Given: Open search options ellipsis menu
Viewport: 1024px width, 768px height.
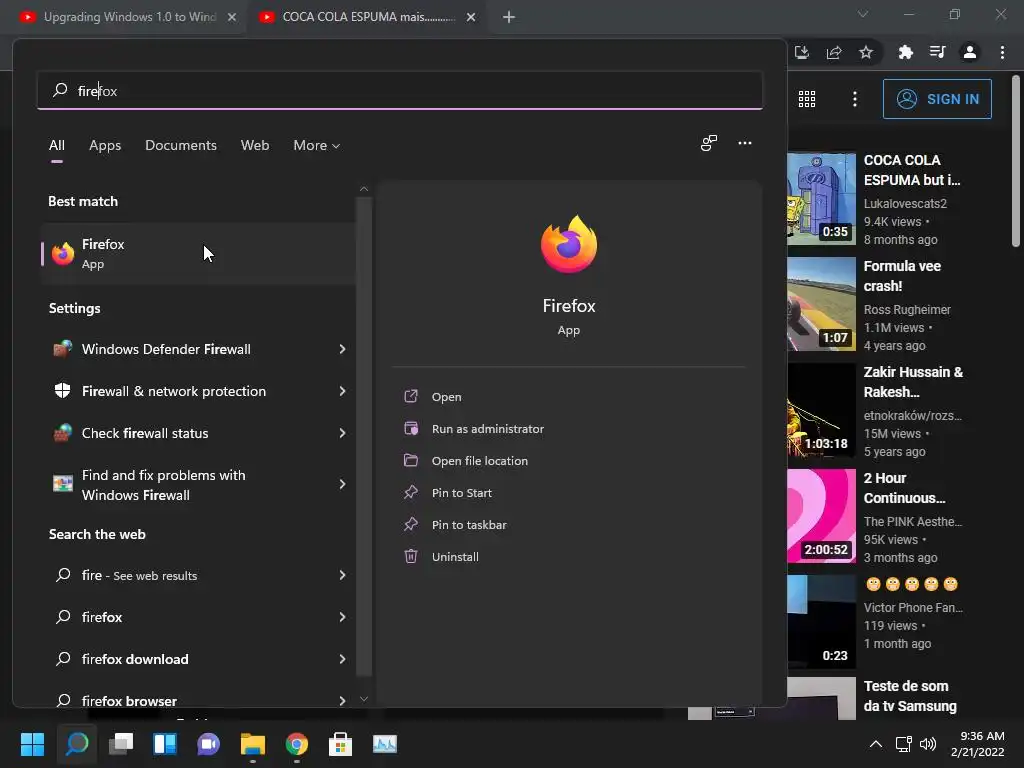Looking at the screenshot, I should pyautogui.click(x=744, y=143).
